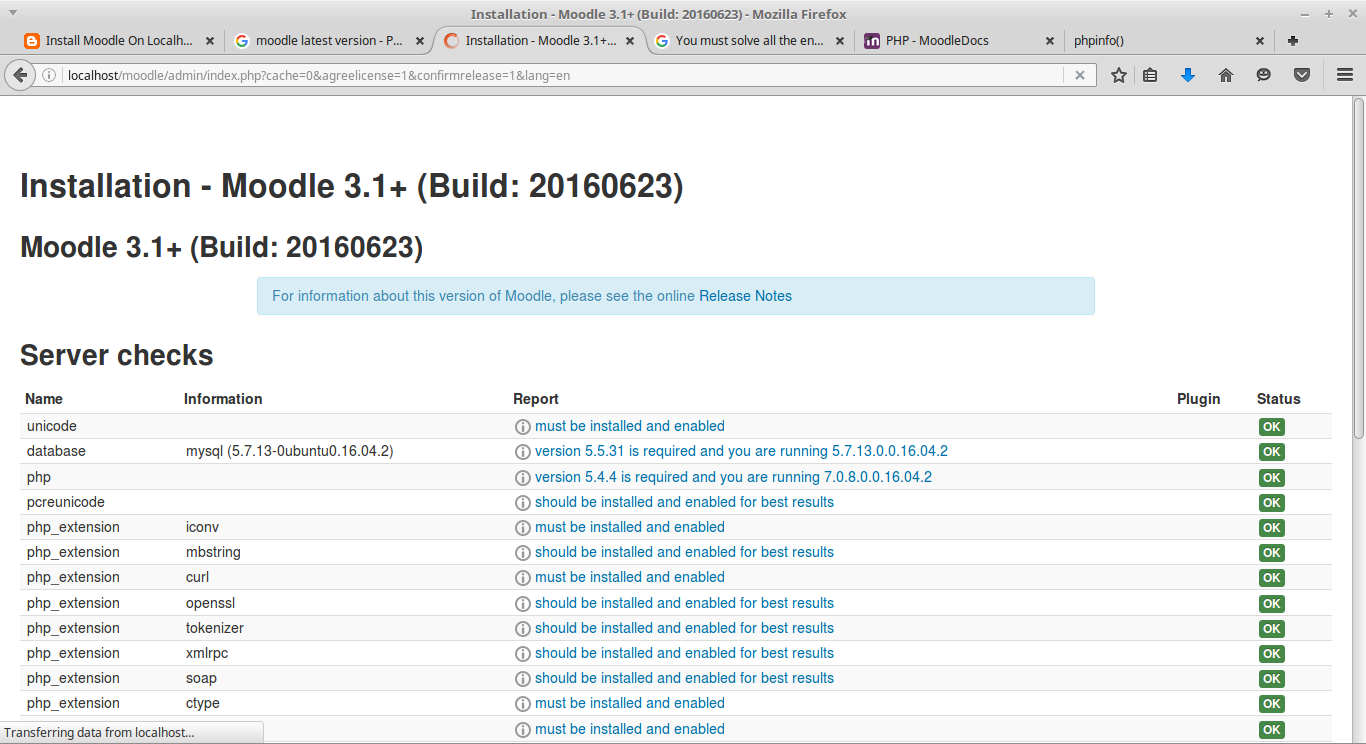The height and width of the screenshot is (744, 1366).
Task: Show the bookmarks list
Action: pyautogui.click(x=1150, y=75)
